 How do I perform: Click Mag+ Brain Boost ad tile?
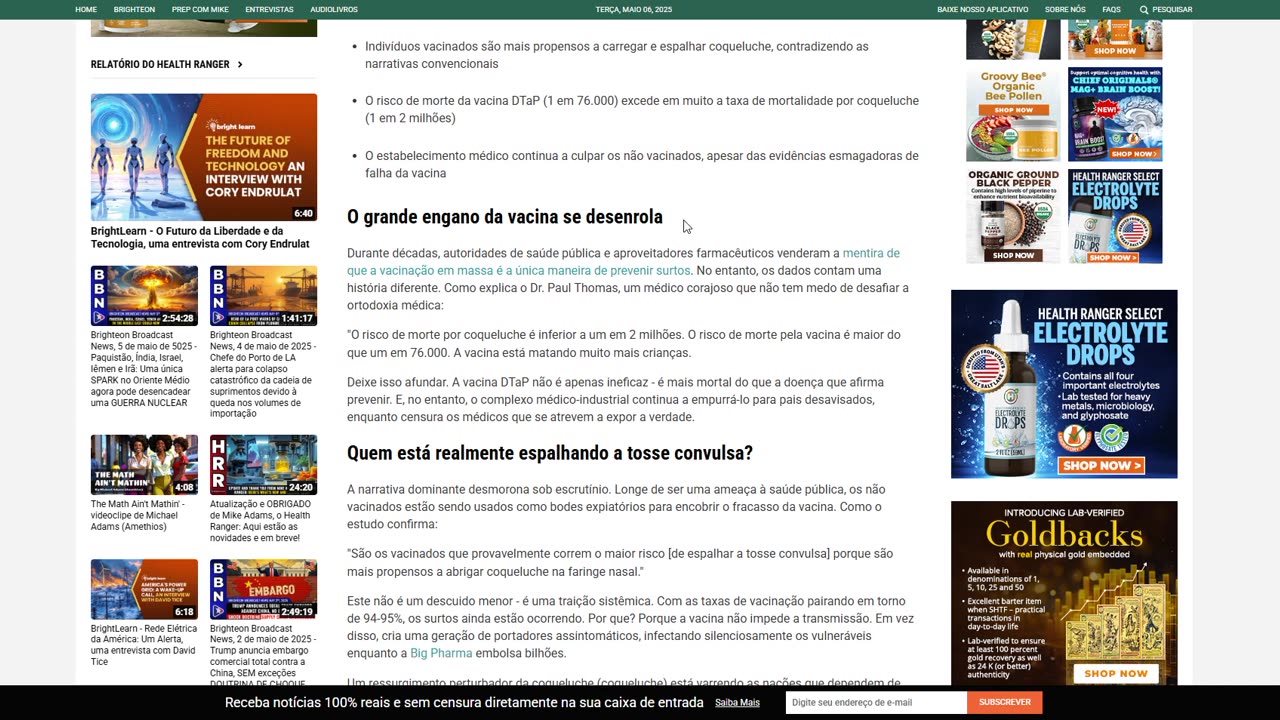[x=1115, y=114]
